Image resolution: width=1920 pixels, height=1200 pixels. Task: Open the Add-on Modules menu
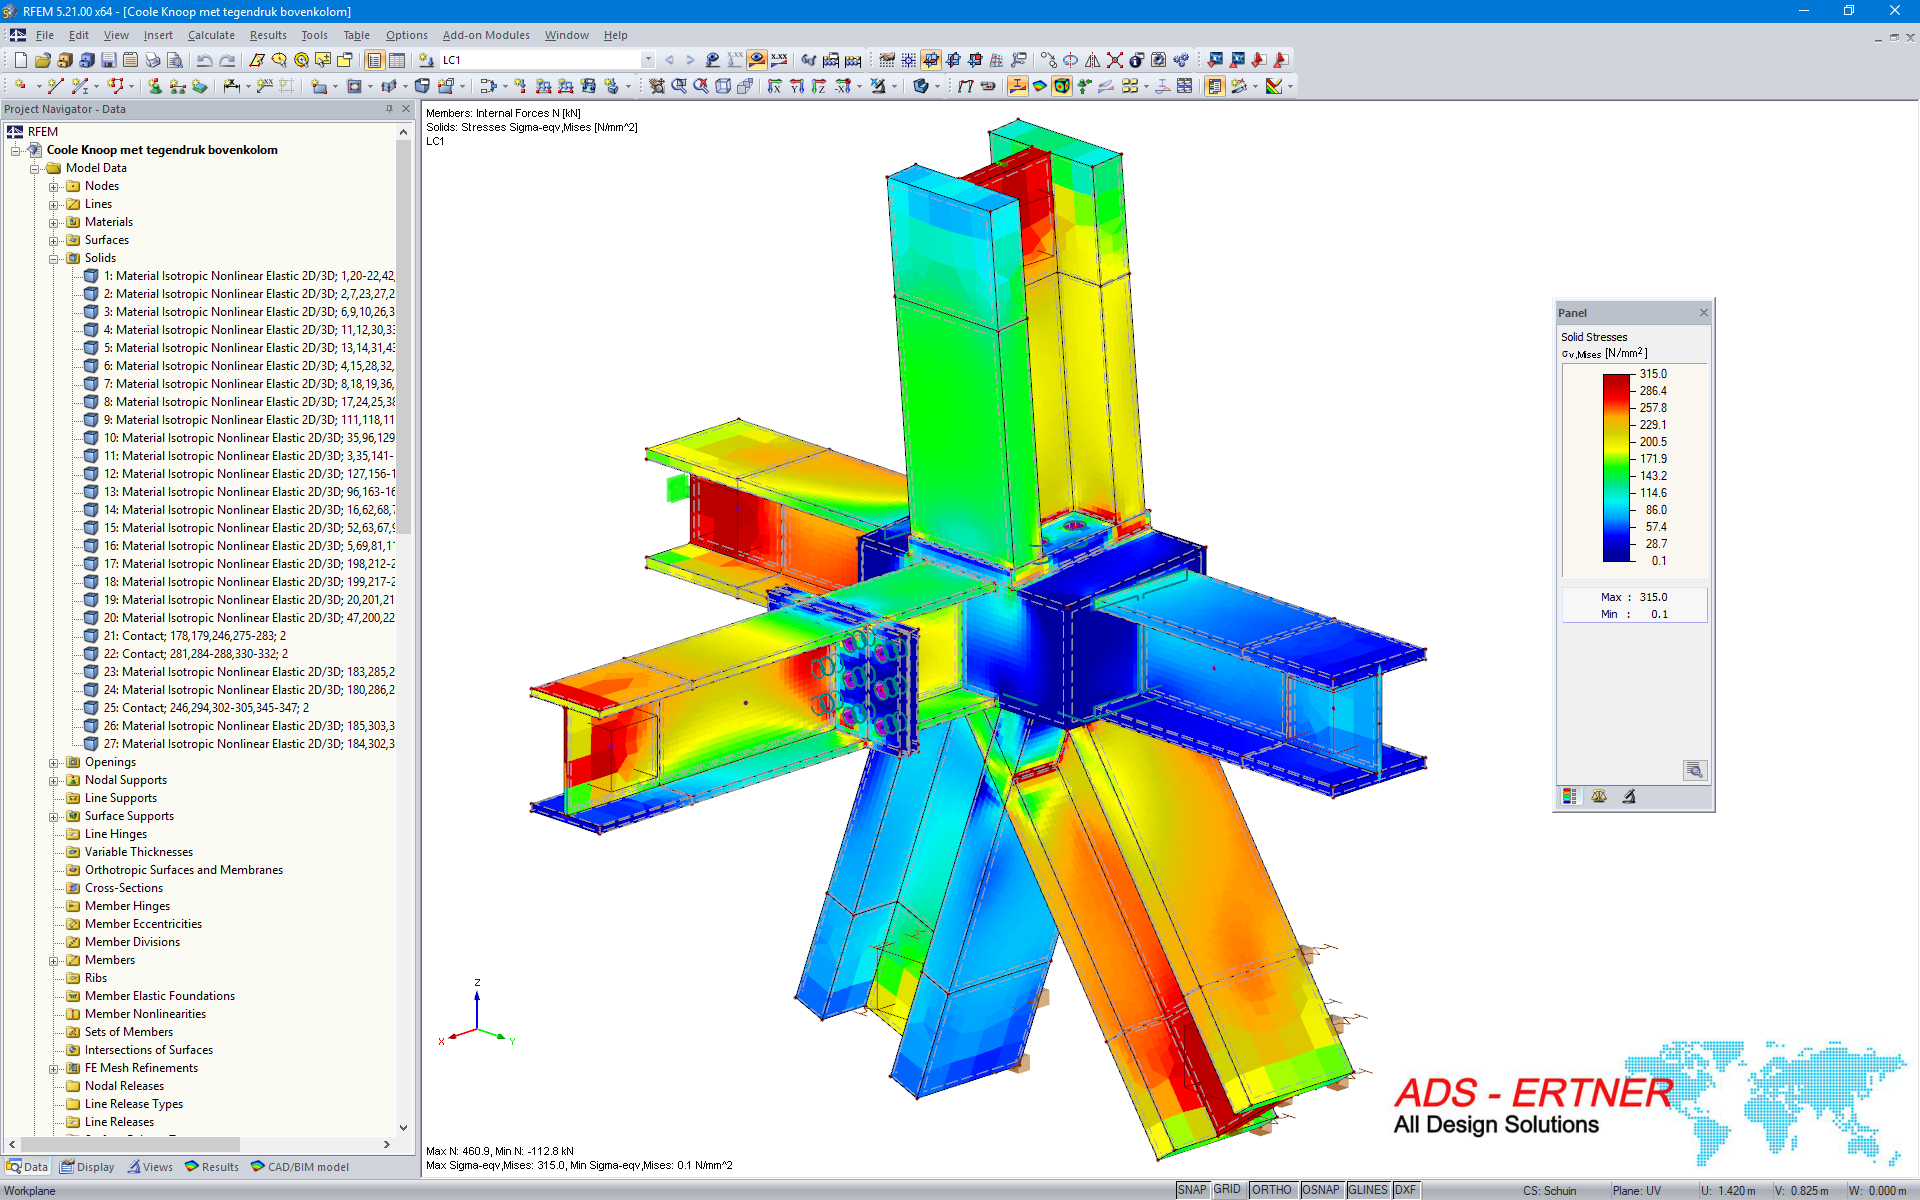485,35
